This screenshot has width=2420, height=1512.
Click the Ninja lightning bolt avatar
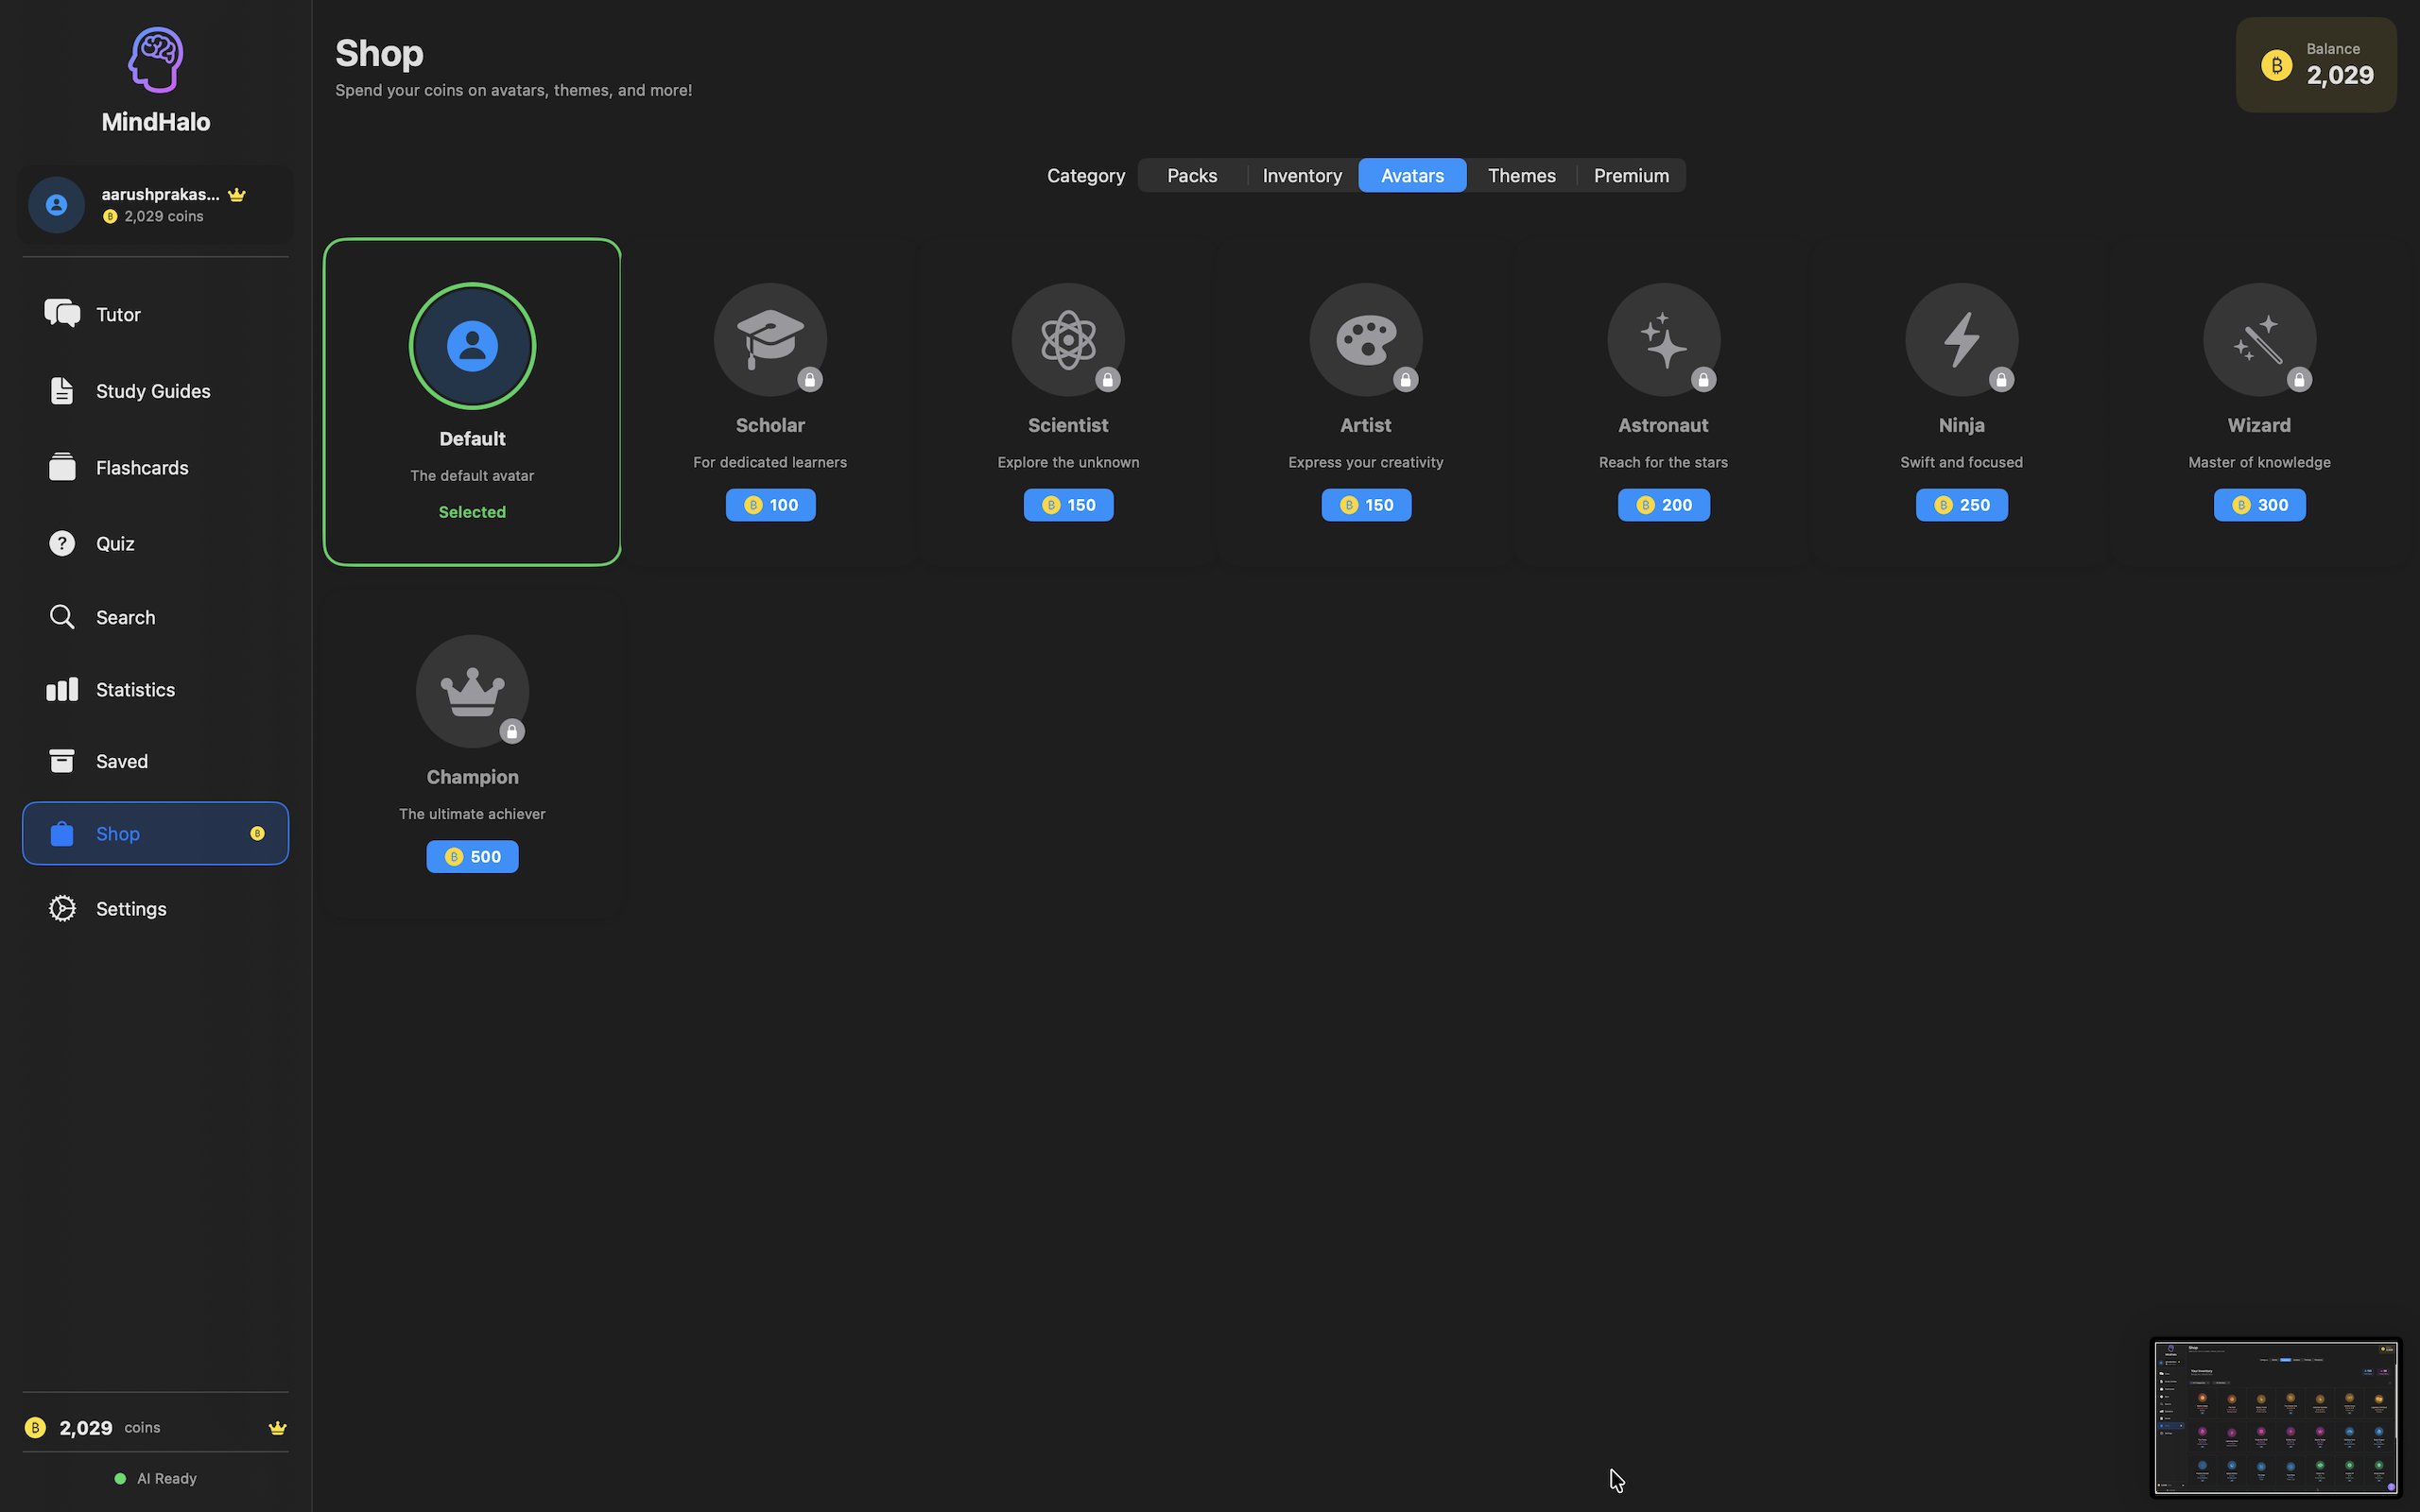1961,339
